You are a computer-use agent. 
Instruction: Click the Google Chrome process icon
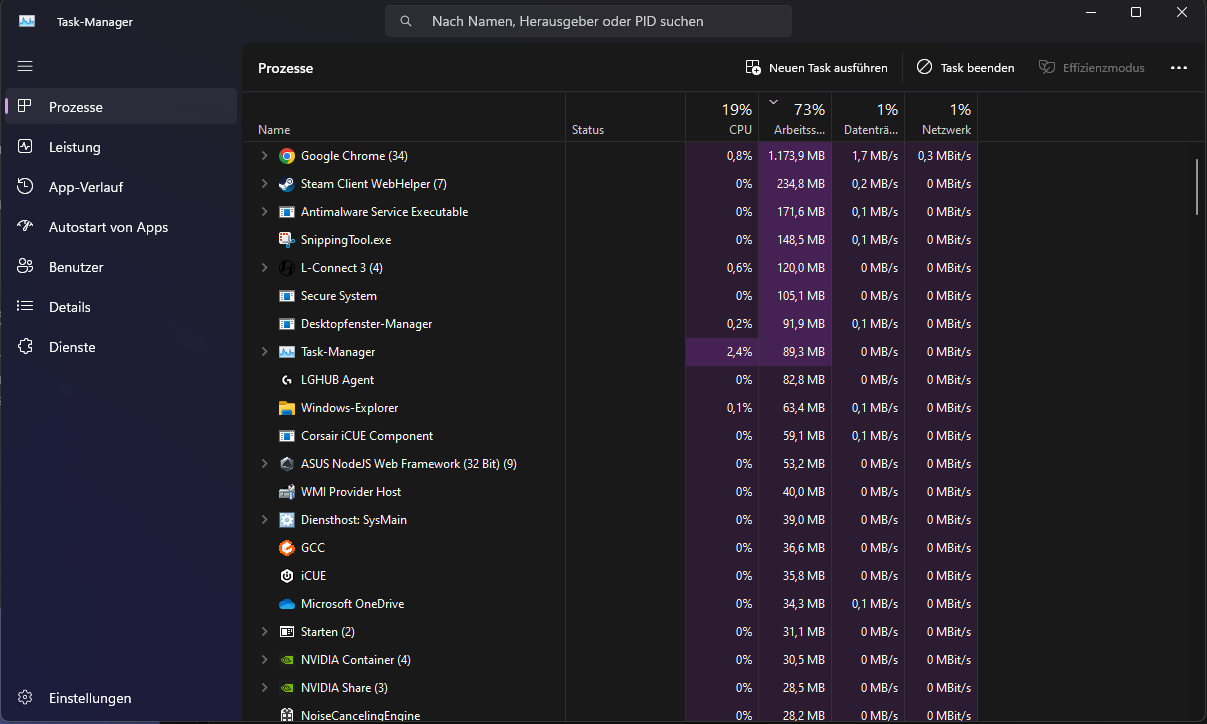tap(287, 156)
